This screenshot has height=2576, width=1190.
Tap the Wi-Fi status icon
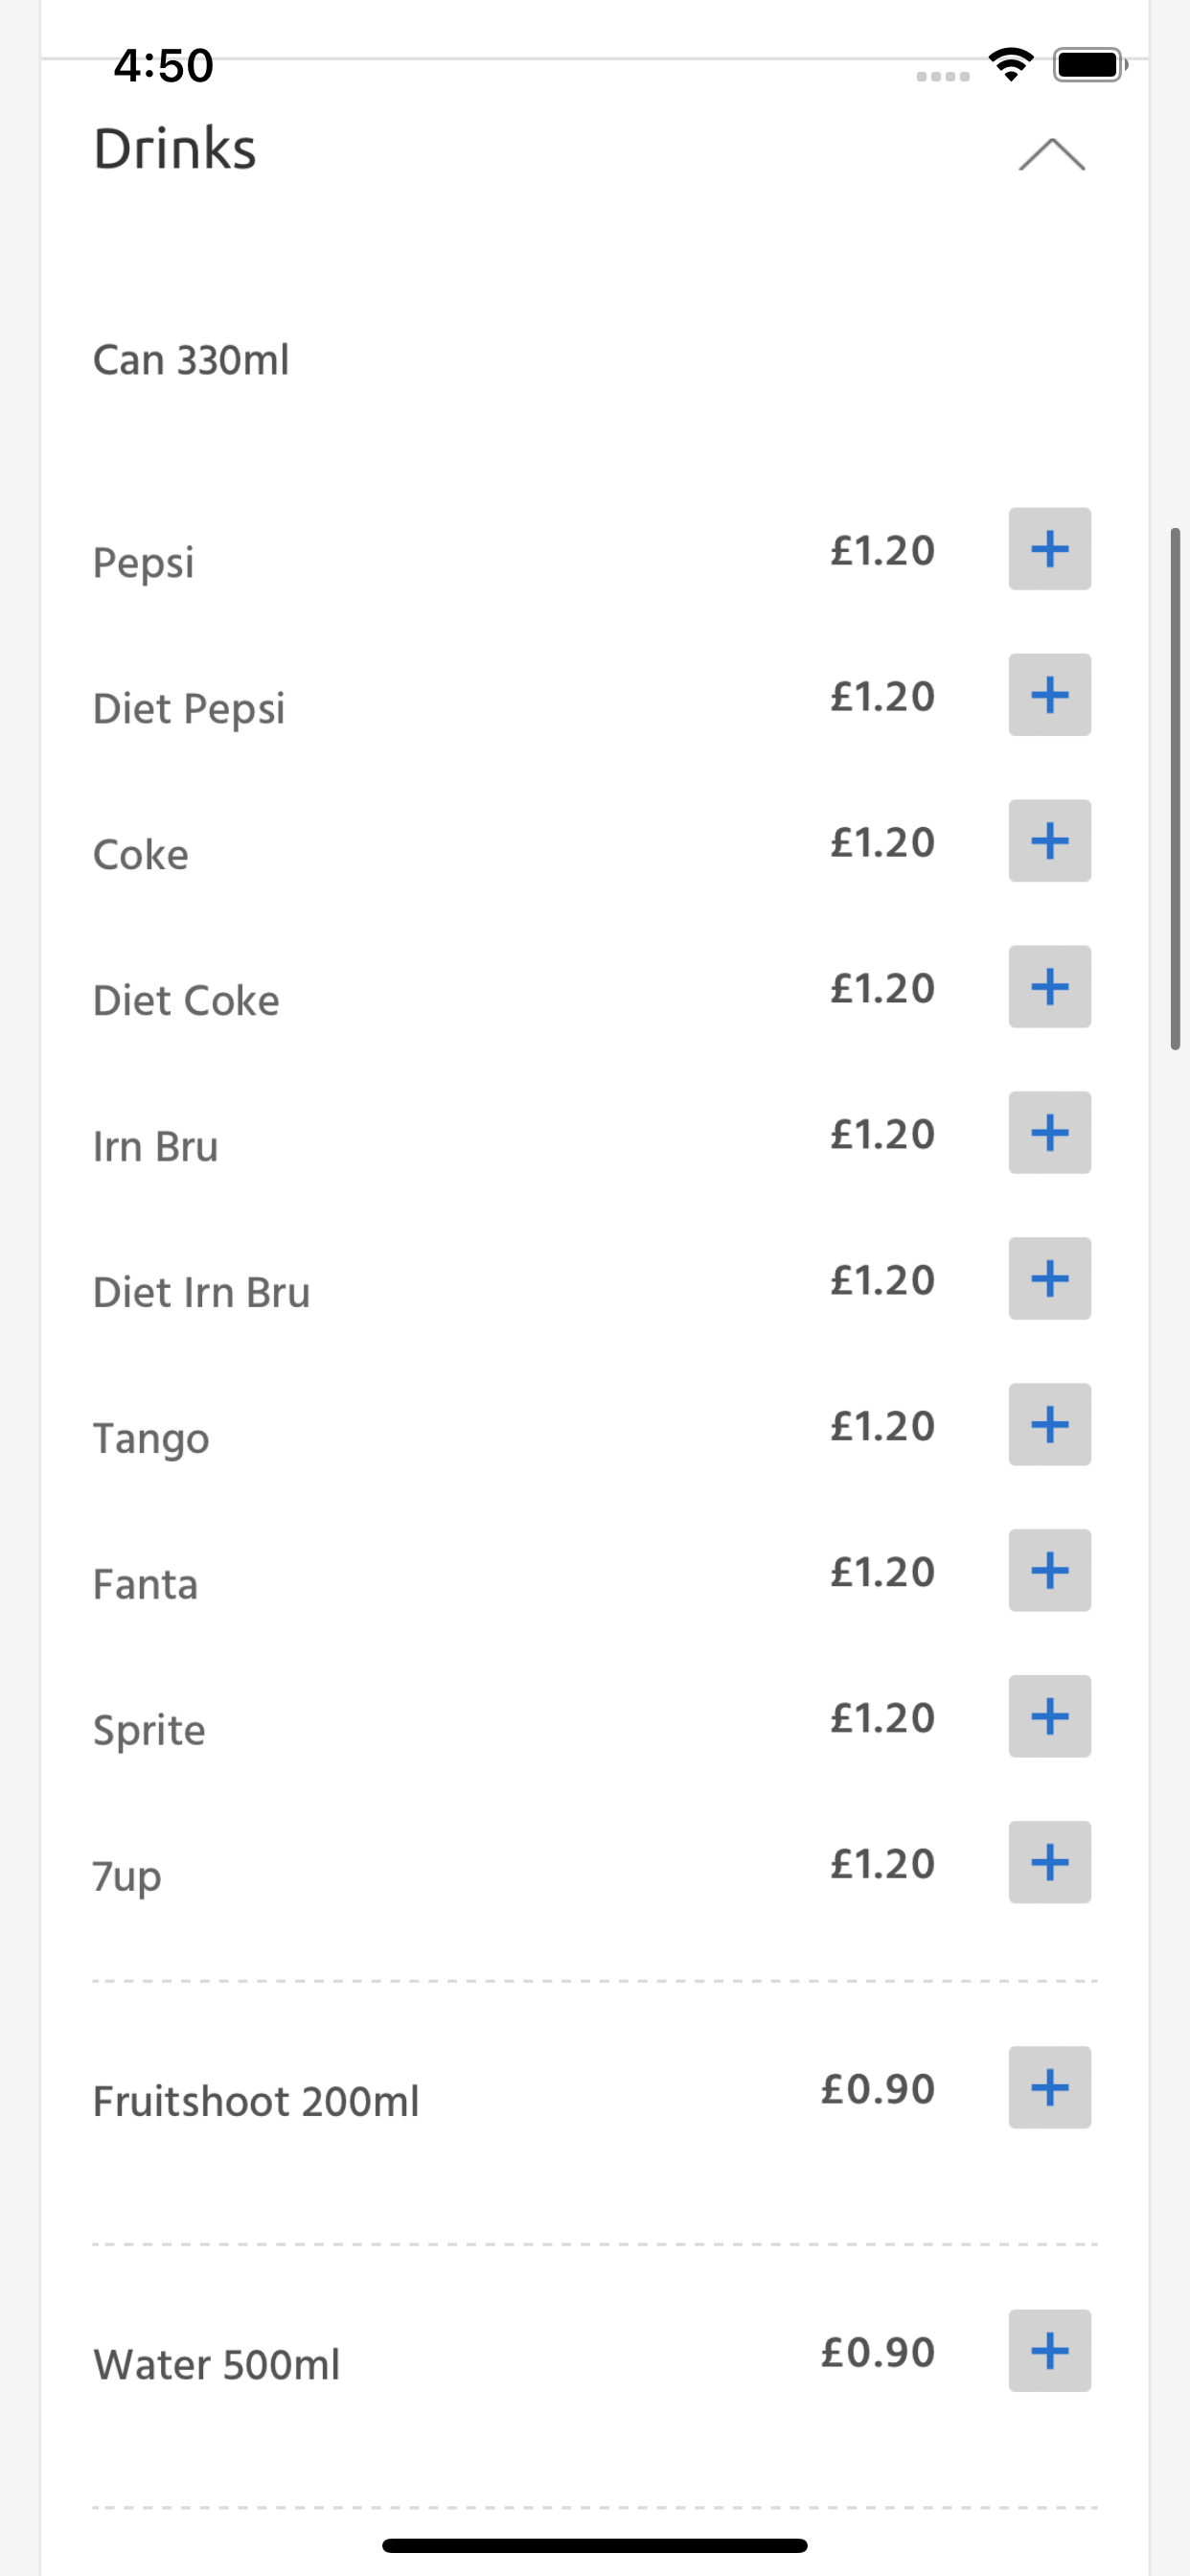coord(1011,65)
